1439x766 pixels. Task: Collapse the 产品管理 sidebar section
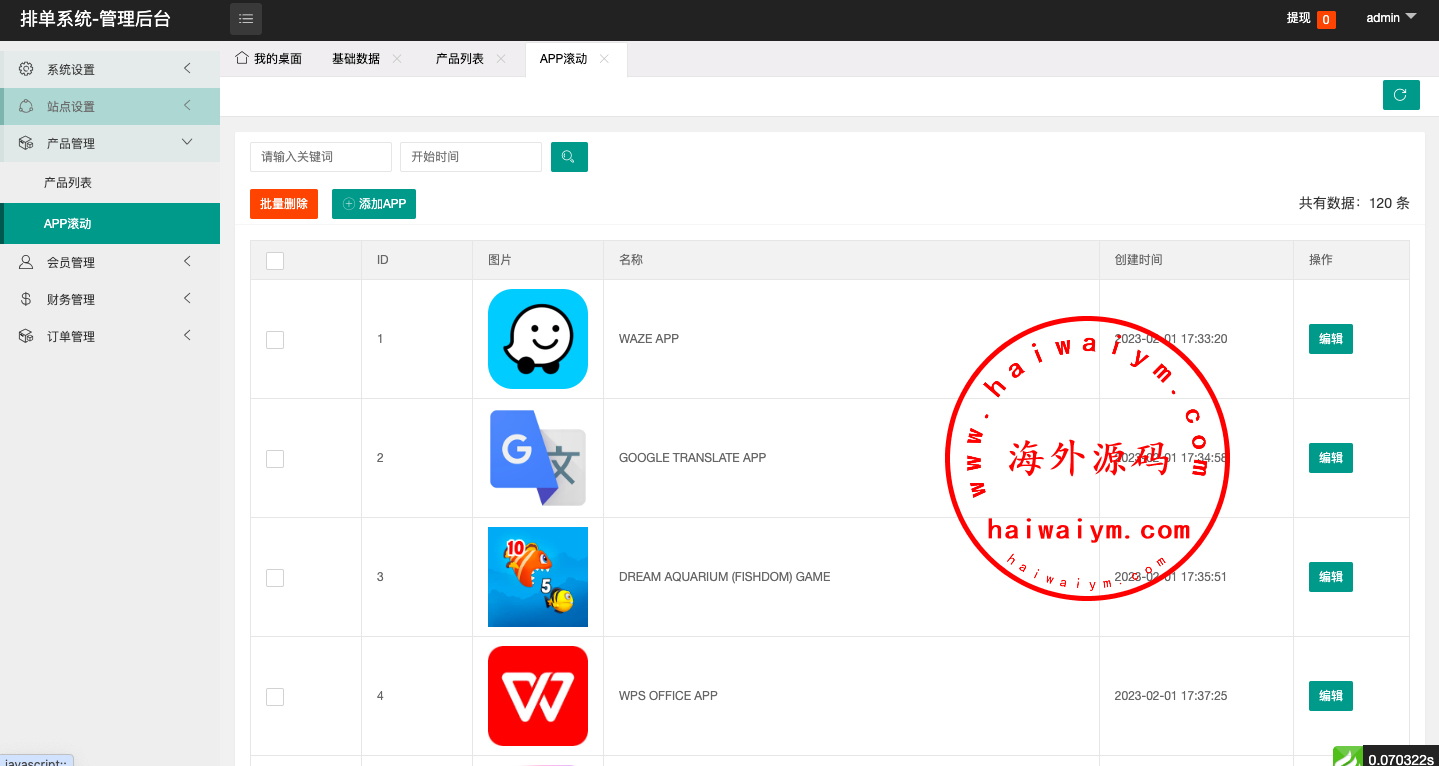point(110,143)
